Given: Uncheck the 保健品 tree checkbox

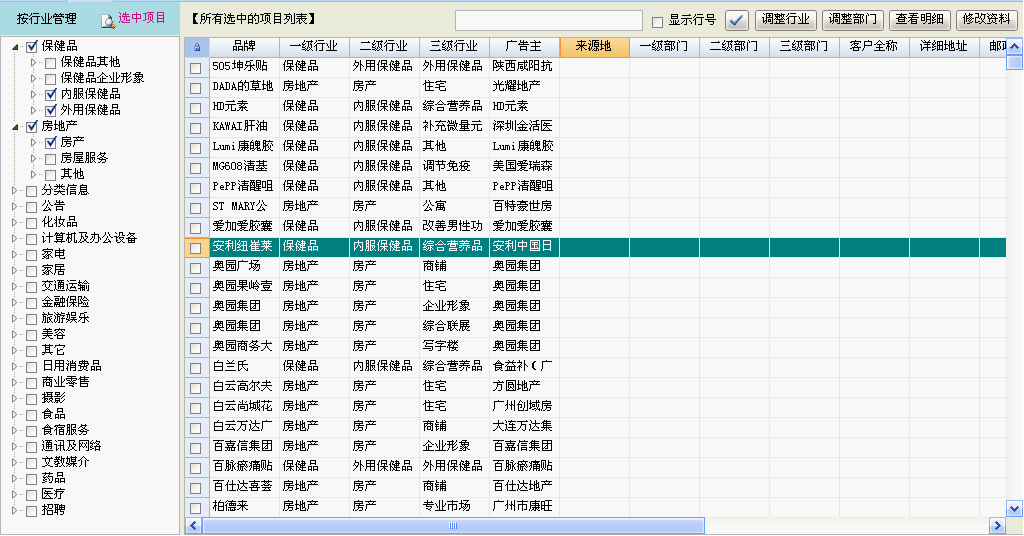Looking at the screenshot, I should (x=31, y=46).
